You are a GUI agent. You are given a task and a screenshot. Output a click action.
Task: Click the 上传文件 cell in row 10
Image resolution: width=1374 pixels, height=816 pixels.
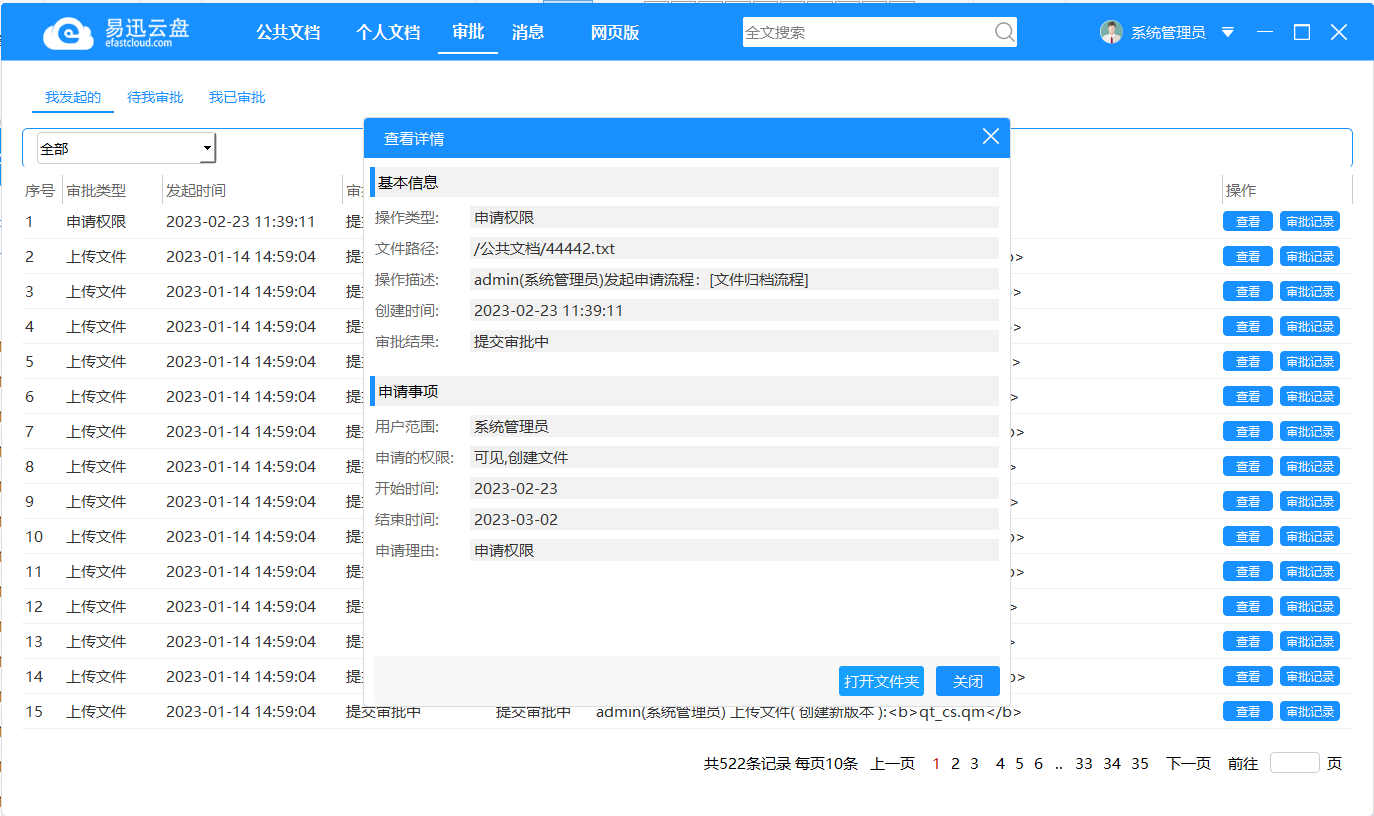[97, 536]
